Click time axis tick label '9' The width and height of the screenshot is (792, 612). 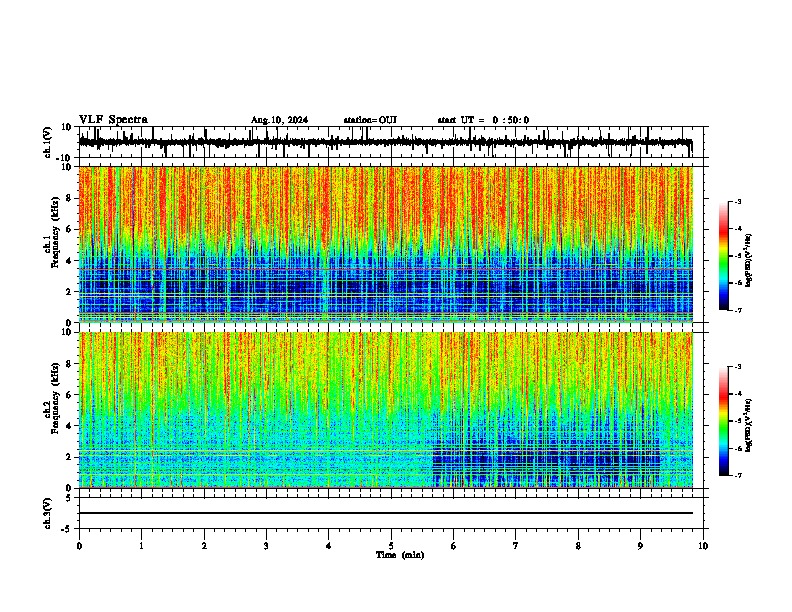[640, 546]
